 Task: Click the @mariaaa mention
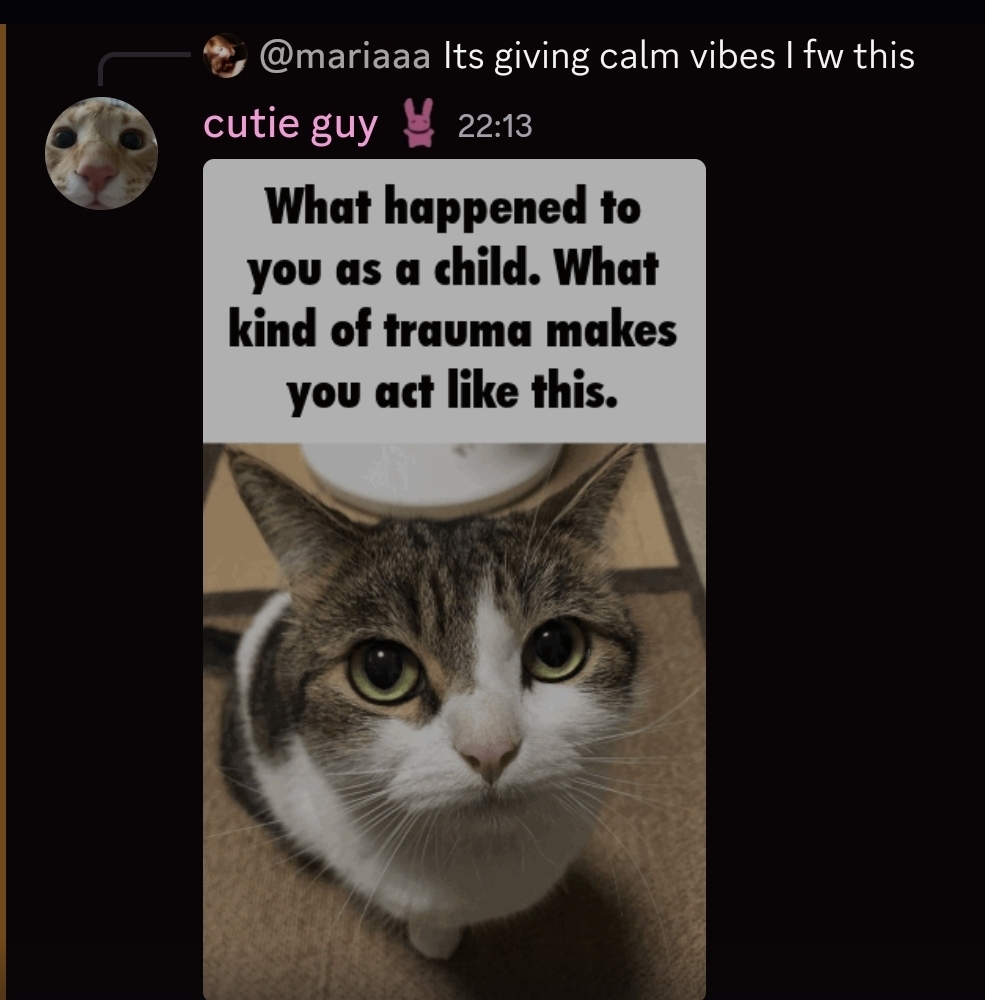point(344,56)
